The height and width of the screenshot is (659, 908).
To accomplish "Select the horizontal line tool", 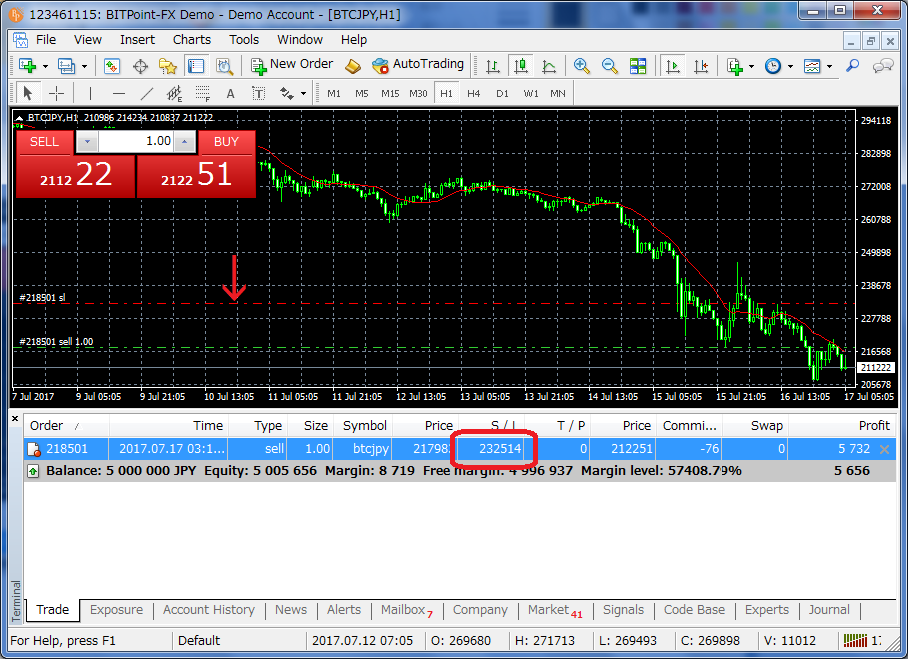I will pyautogui.click(x=119, y=93).
